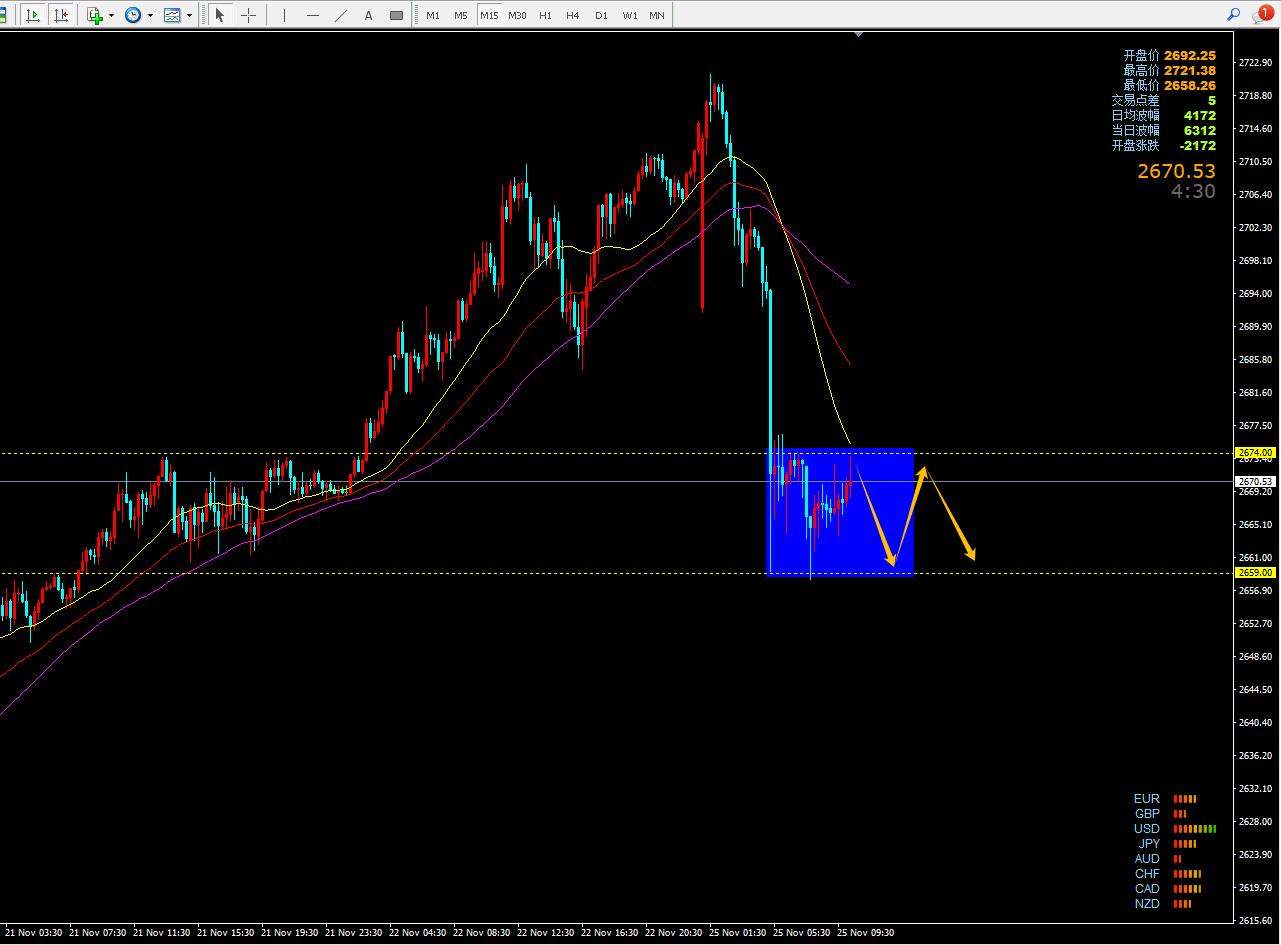
Task: Click the 4172 daily average range value
Action: click(1200, 116)
